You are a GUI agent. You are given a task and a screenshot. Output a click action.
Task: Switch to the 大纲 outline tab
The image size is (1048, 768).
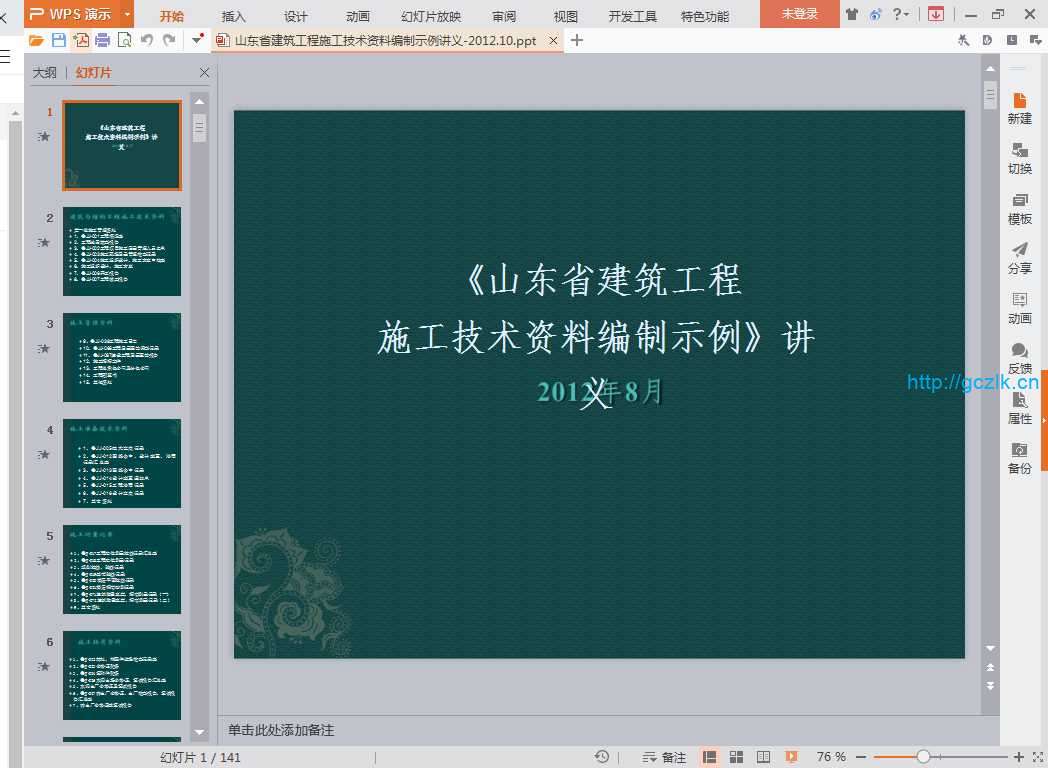[45, 73]
